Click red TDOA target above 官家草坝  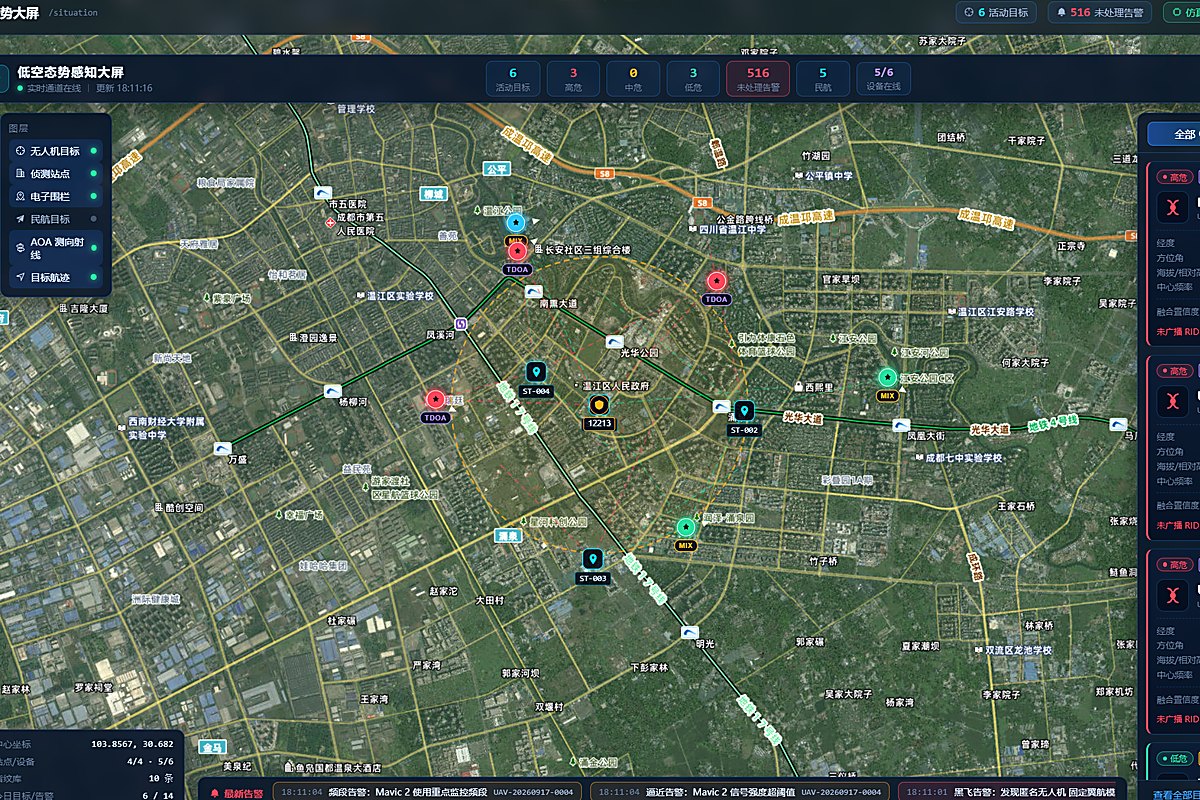[x=716, y=281]
